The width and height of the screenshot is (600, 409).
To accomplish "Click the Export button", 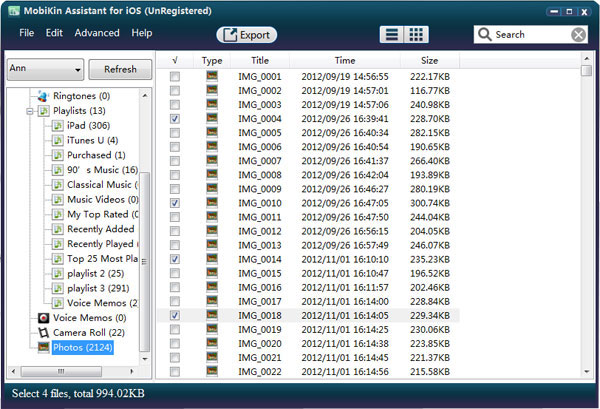I will [246, 35].
